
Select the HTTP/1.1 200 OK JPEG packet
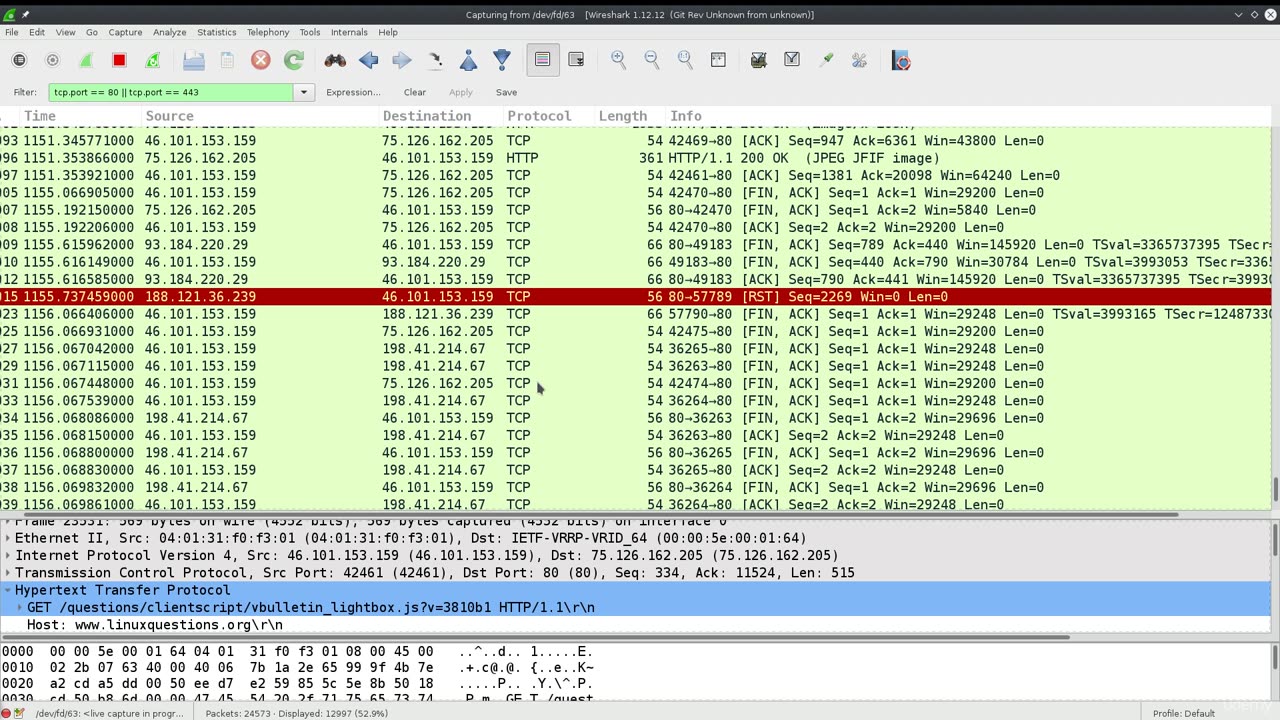[635, 158]
